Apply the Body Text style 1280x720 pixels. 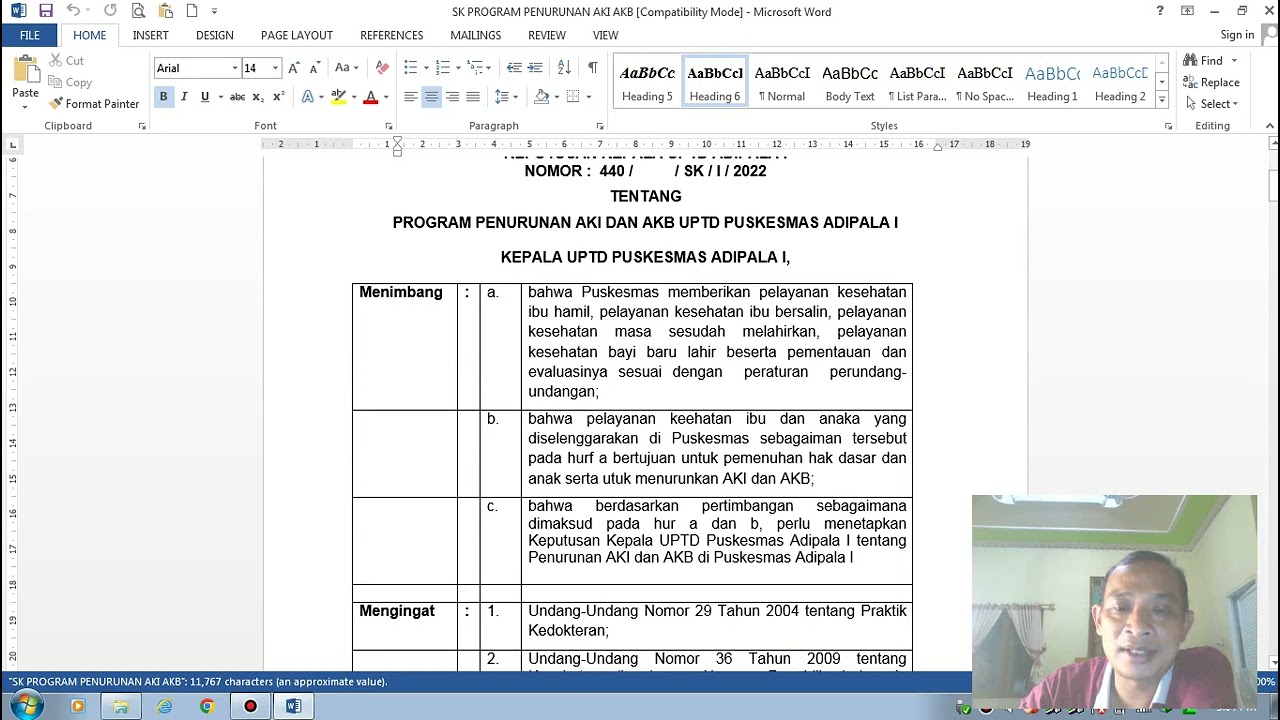pos(850,82)
